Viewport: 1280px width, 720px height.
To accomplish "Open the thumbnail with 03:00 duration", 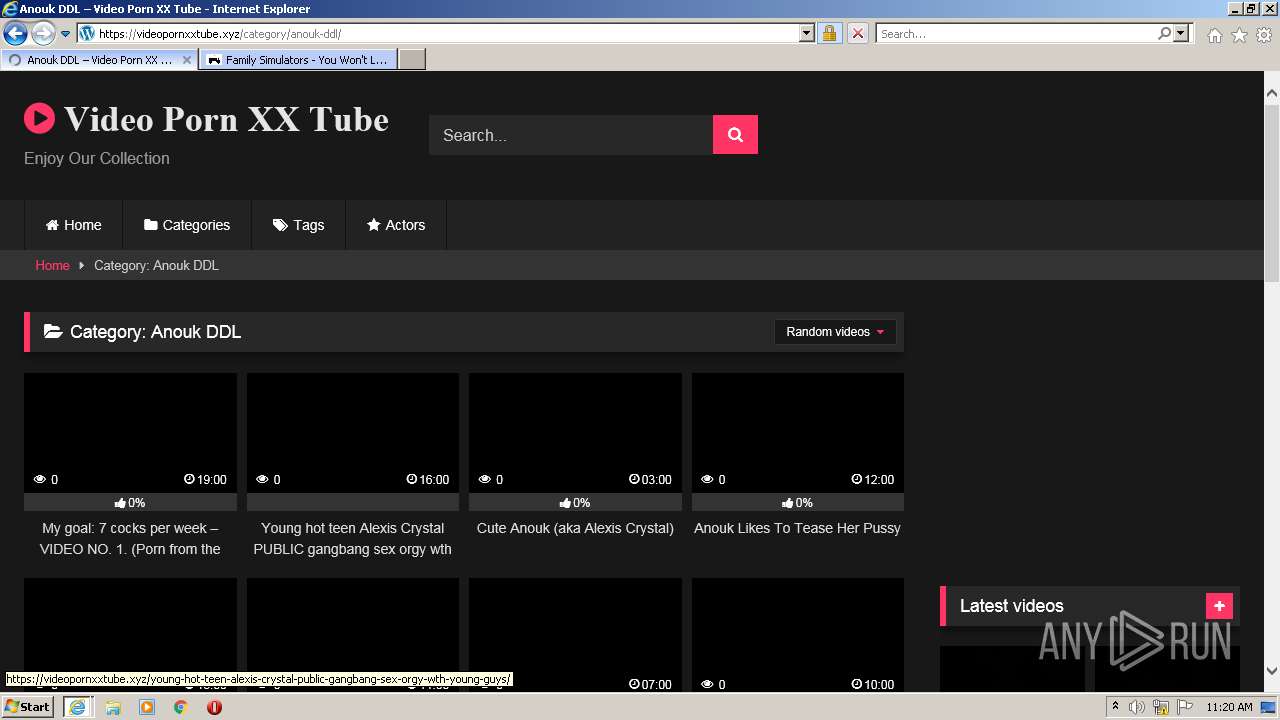I will (575, 433).
